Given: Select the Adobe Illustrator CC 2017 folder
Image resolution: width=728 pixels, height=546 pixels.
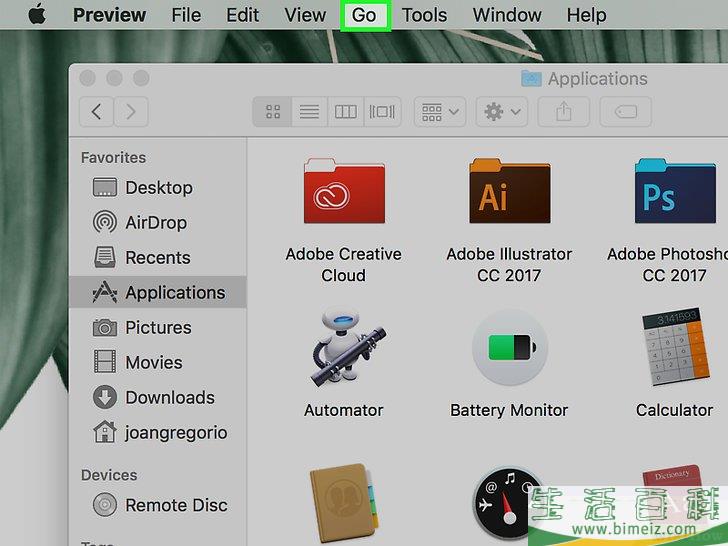Looking at the screenshot, I should tap(510, 191).
